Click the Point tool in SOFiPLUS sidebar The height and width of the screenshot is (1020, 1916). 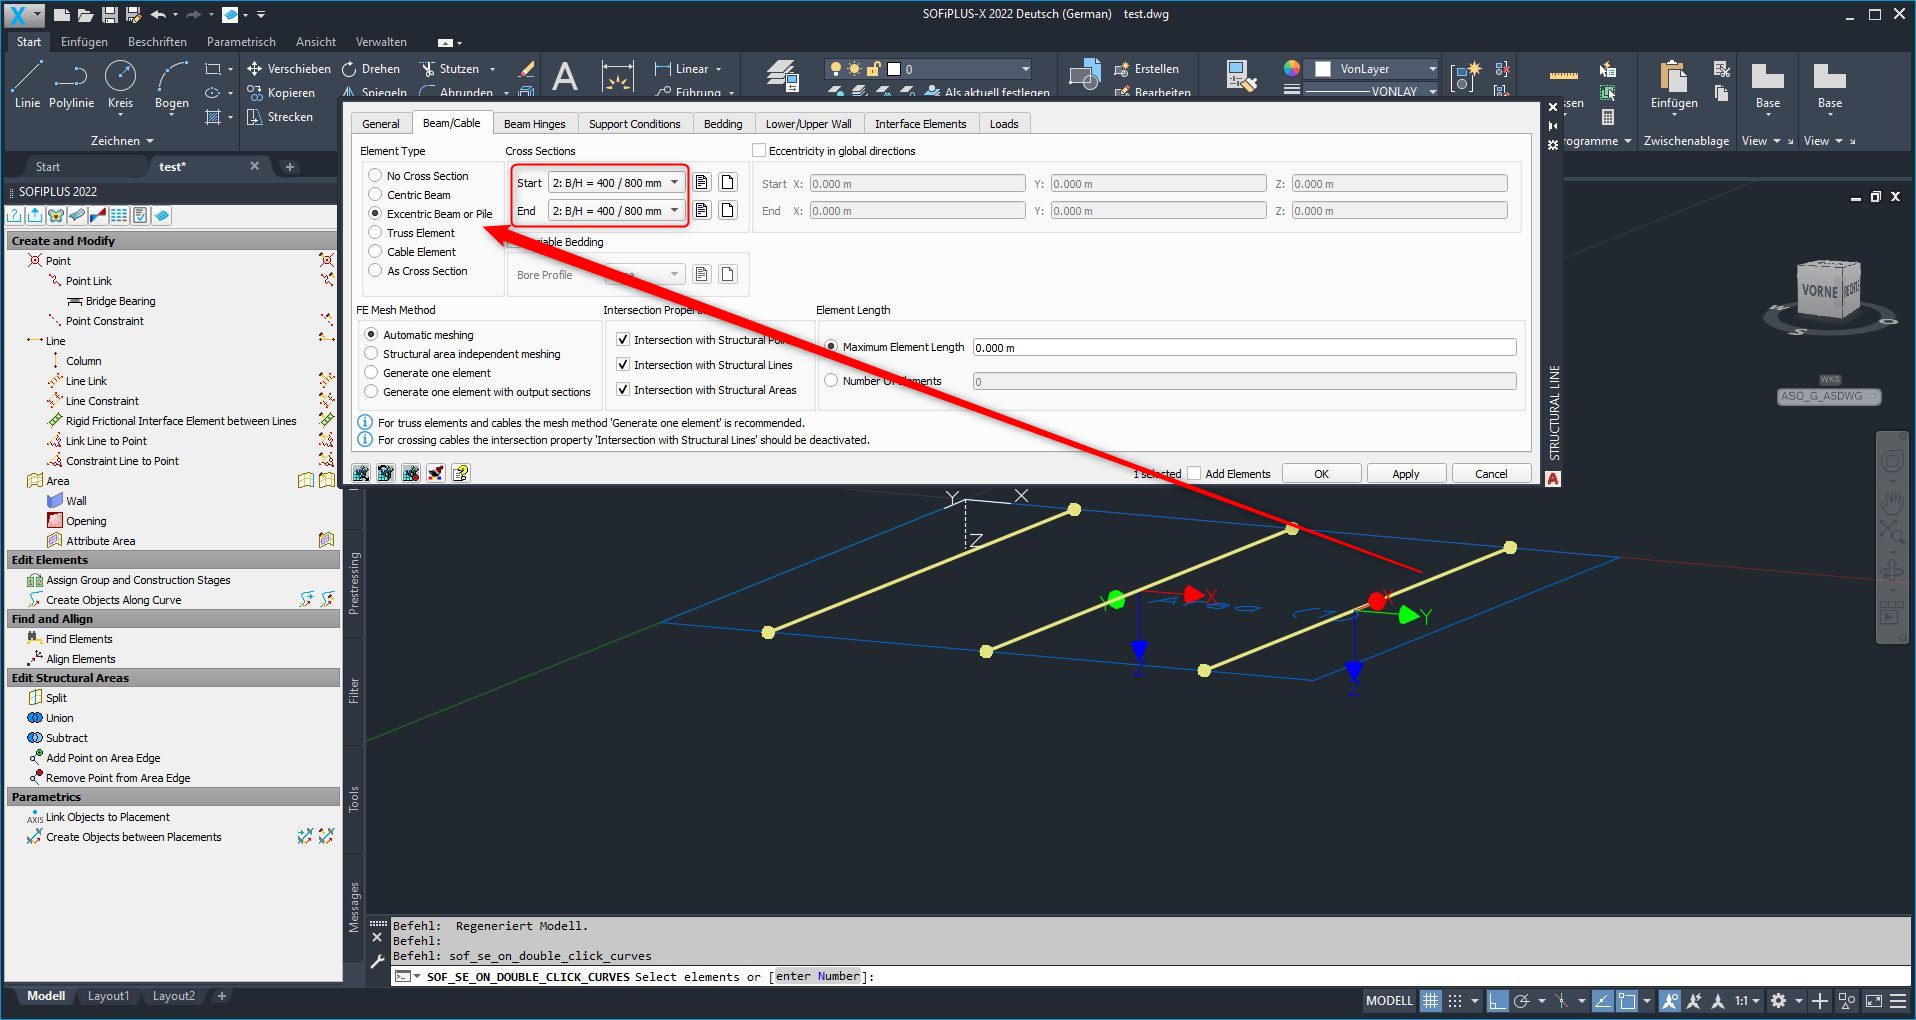pos(58,261)
